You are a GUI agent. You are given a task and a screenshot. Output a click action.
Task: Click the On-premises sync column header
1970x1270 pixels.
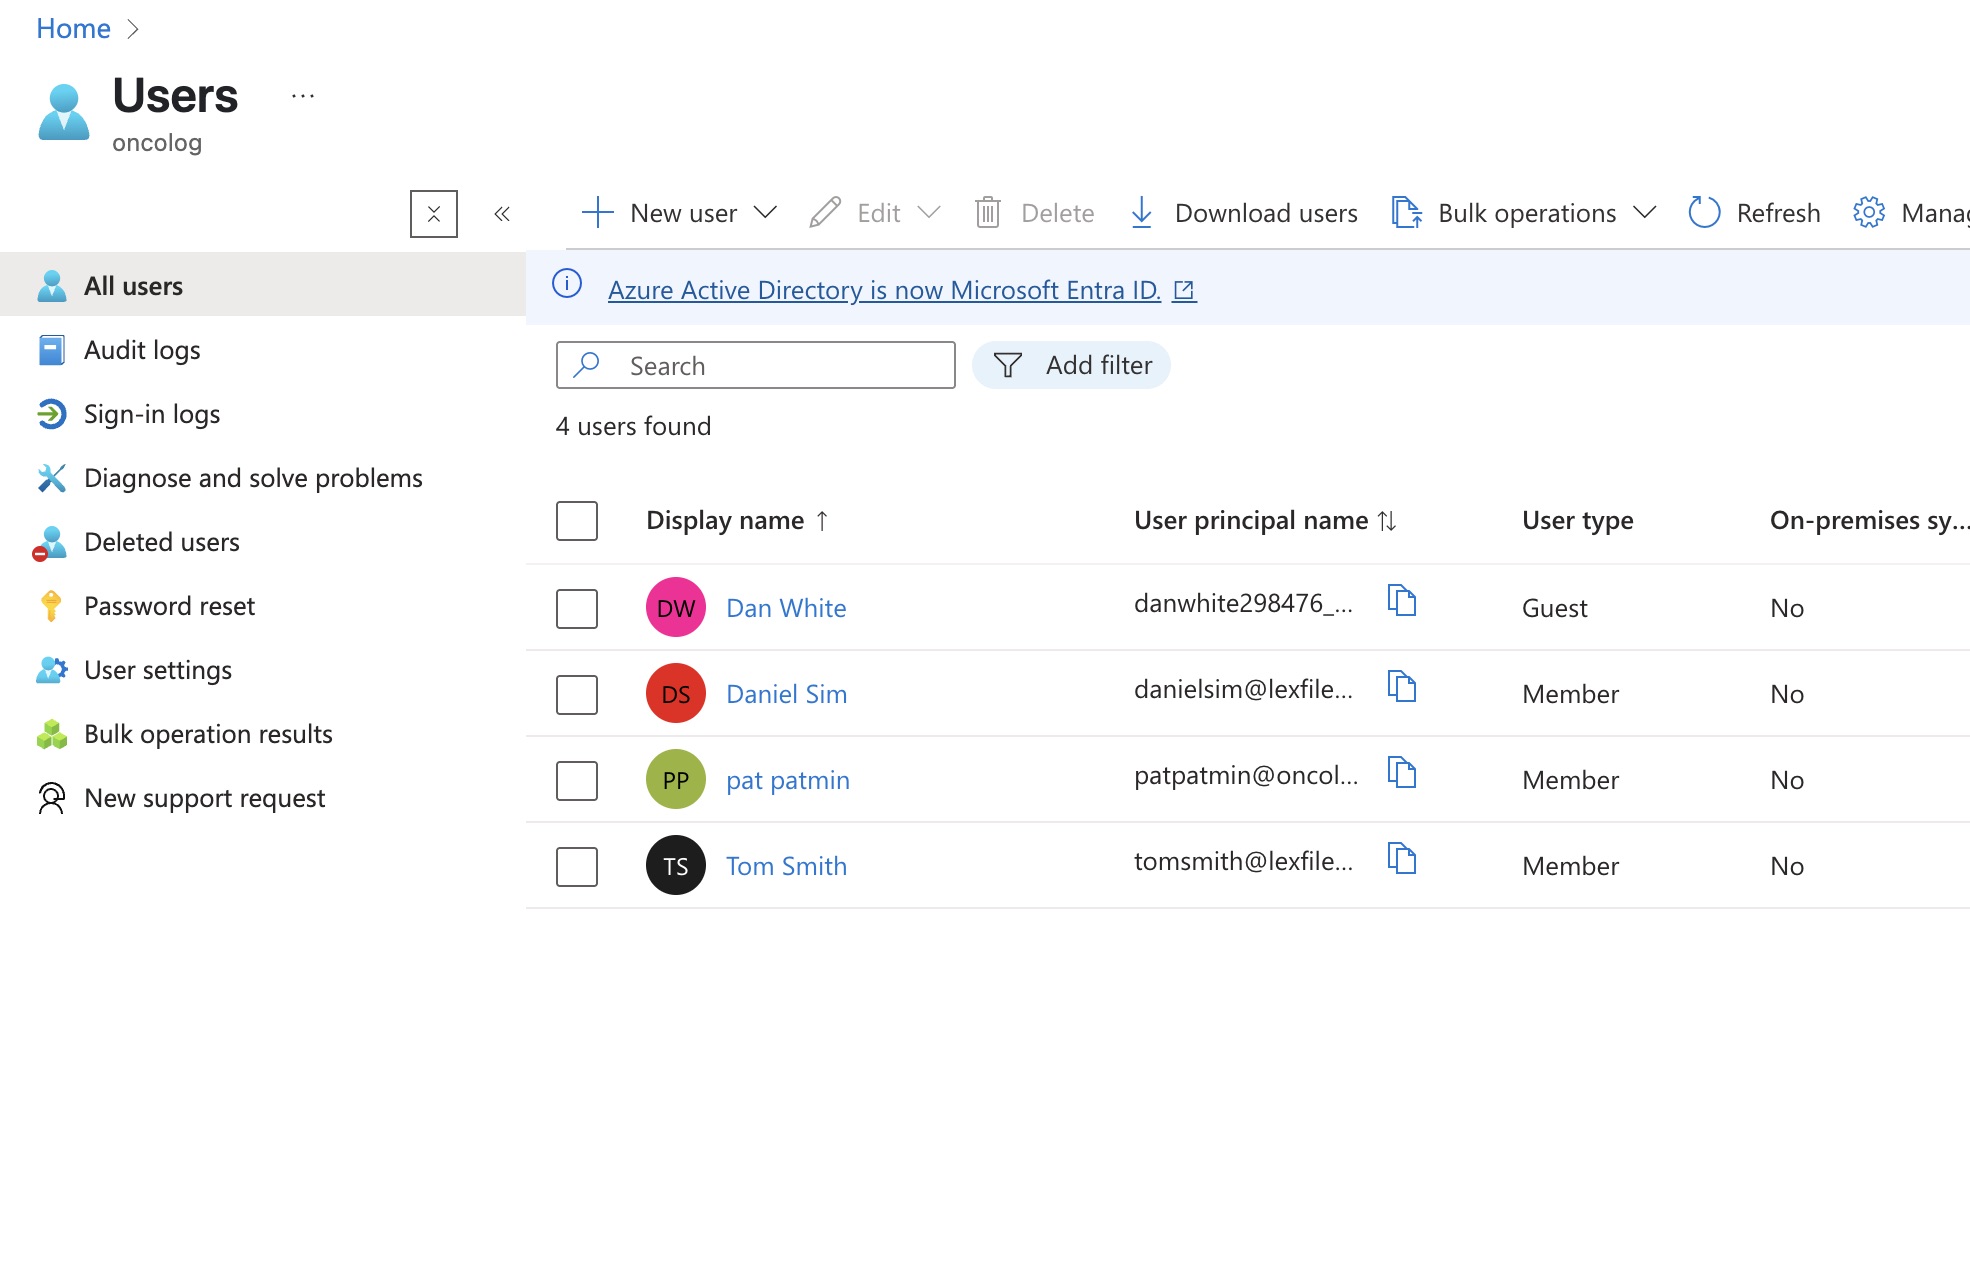1868,521
